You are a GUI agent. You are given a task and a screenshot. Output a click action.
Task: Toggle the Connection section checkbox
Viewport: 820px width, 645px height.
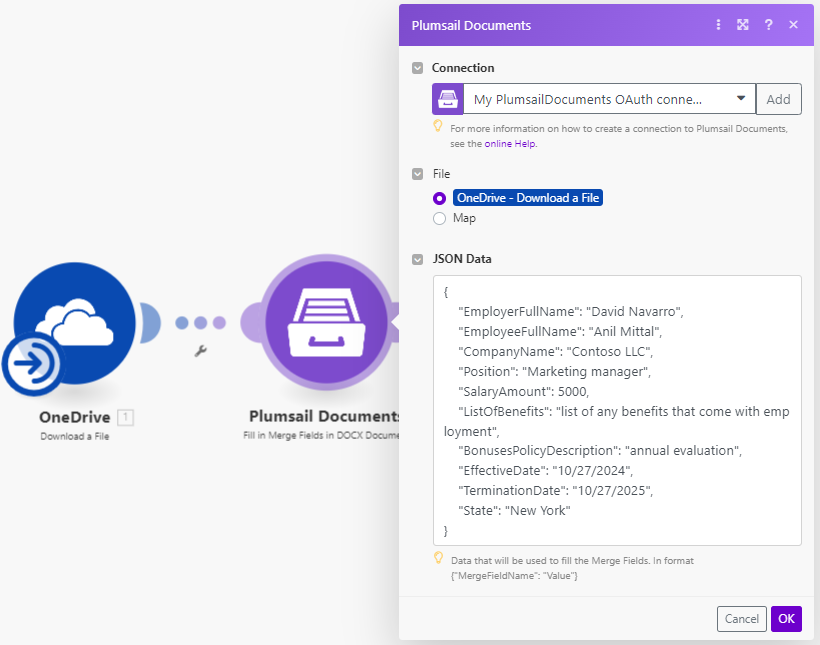click(x=417, y=68)
